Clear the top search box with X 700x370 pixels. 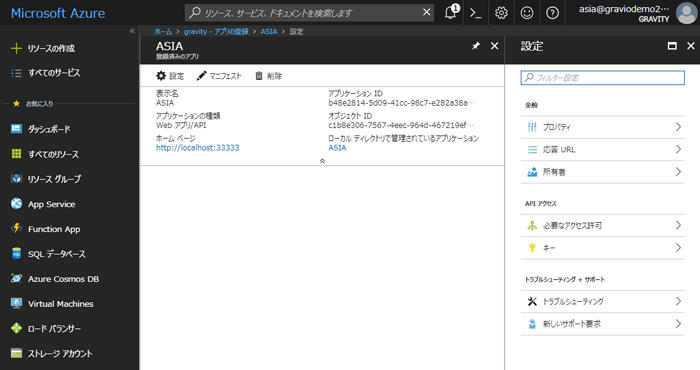pos(426,12)
